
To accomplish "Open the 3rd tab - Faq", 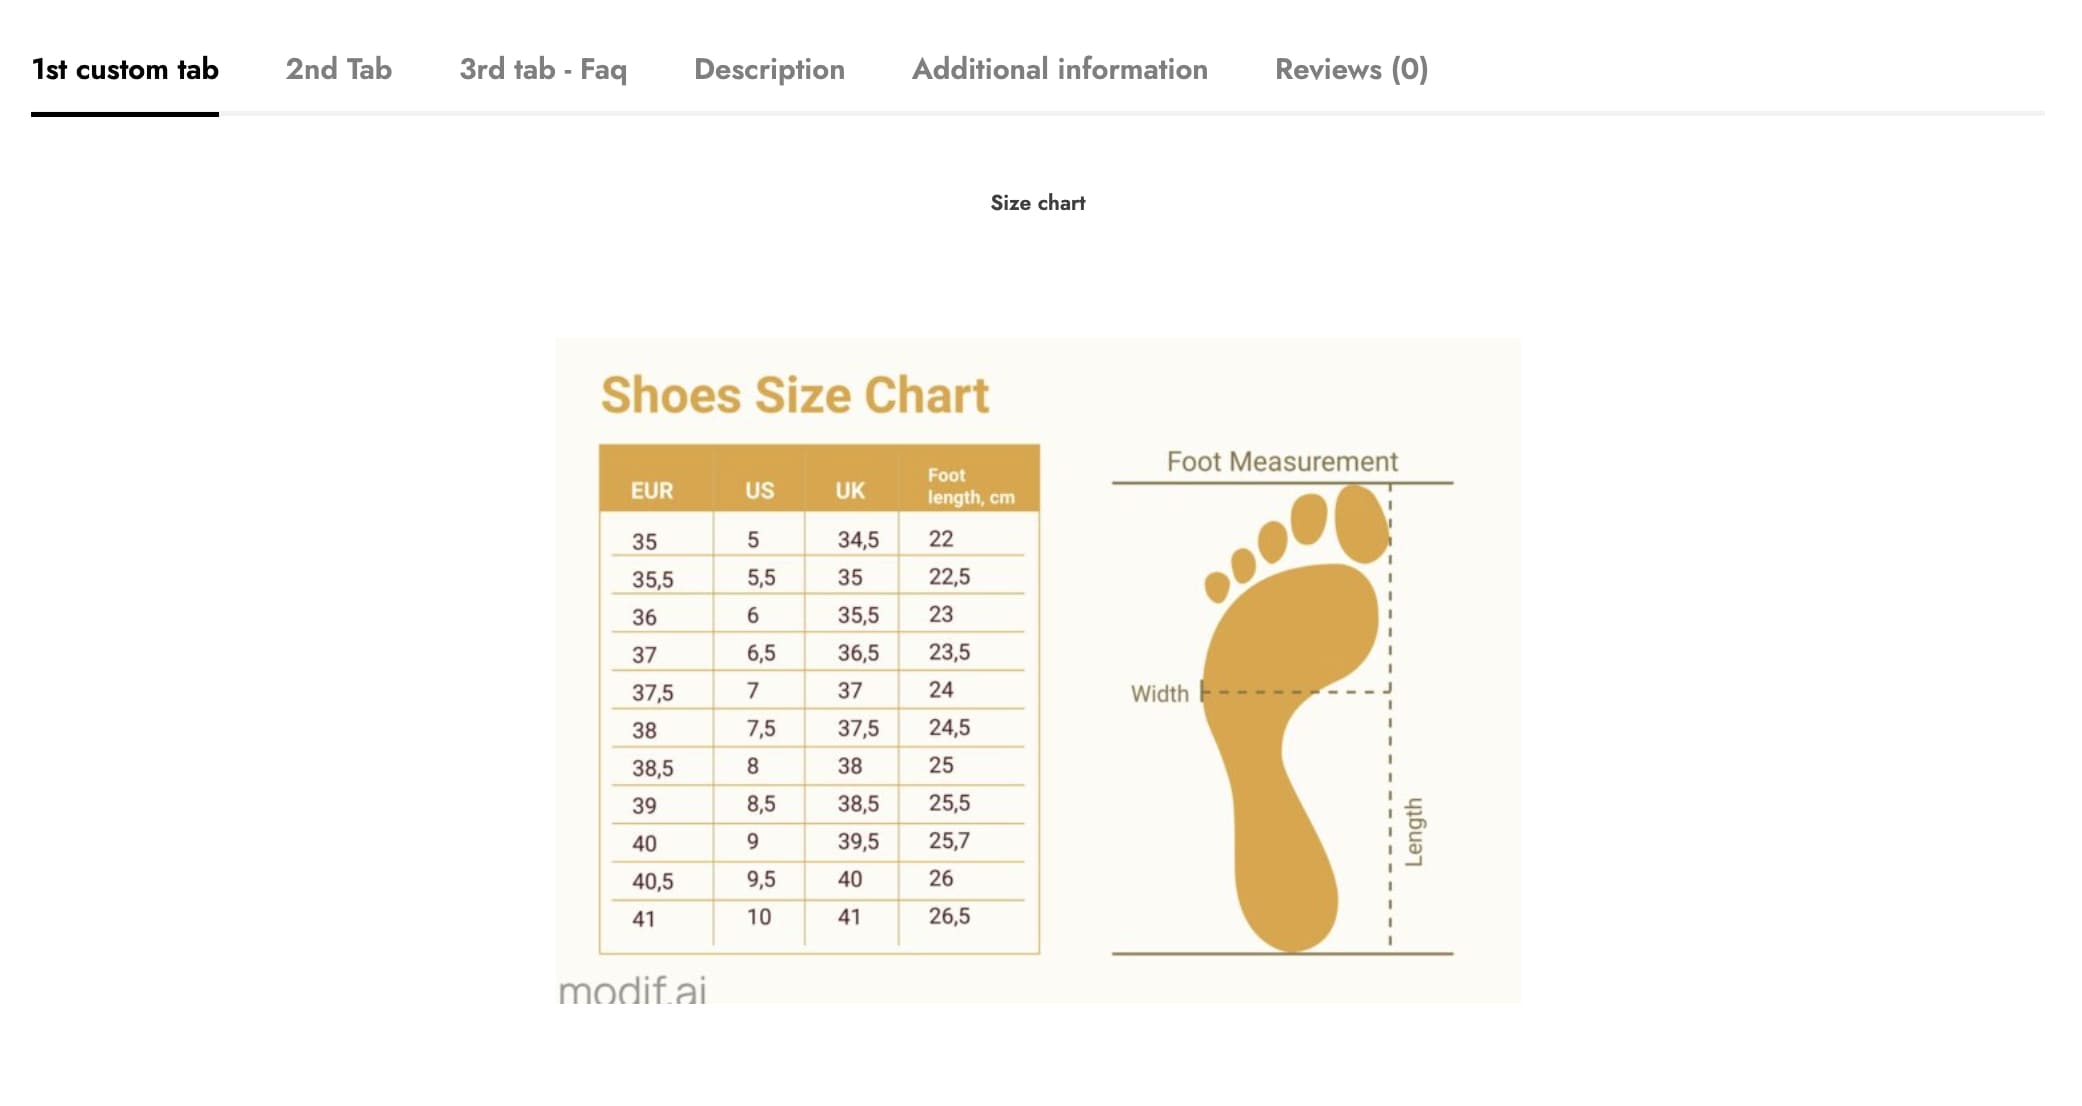I will click(x=542, y=69).
